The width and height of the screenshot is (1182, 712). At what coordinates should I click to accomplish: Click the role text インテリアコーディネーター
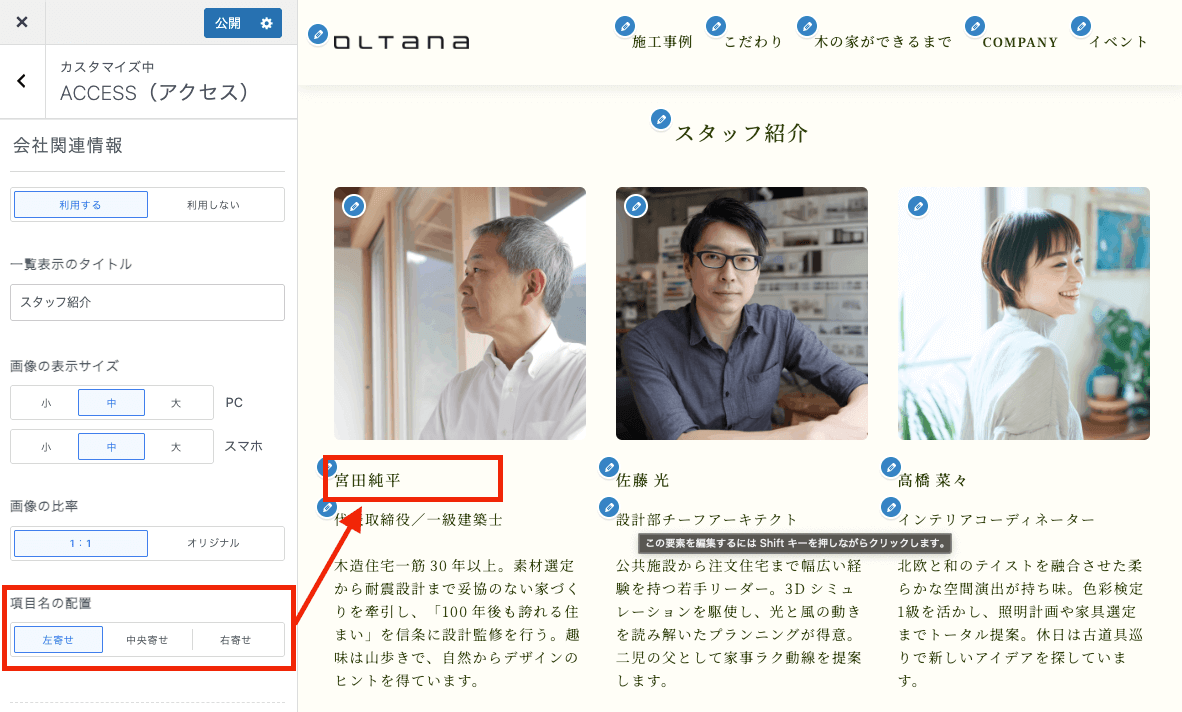point(996,520)
